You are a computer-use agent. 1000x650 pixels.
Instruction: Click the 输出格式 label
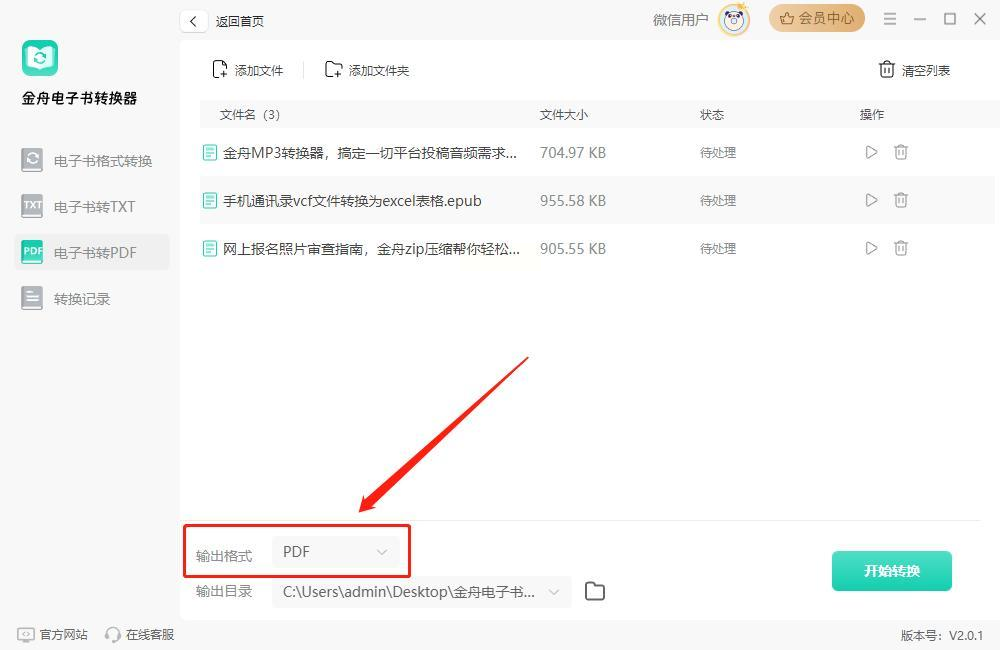pyautogui.click(x=224, y=556)
